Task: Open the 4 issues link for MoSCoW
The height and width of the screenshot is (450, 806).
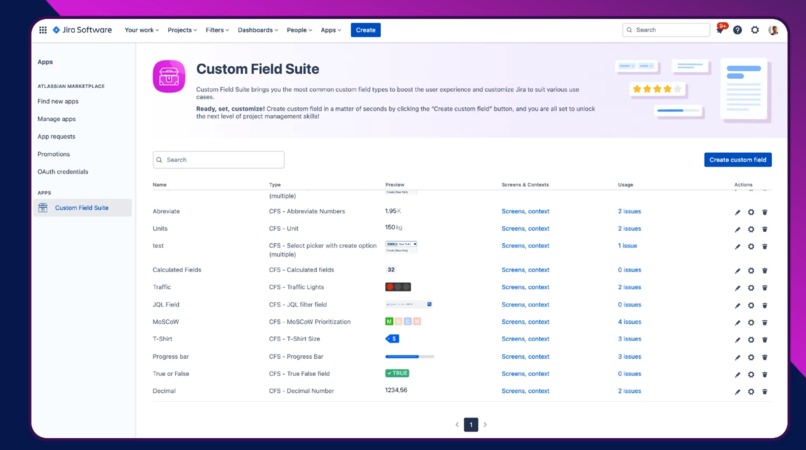Action: [629, 321]
